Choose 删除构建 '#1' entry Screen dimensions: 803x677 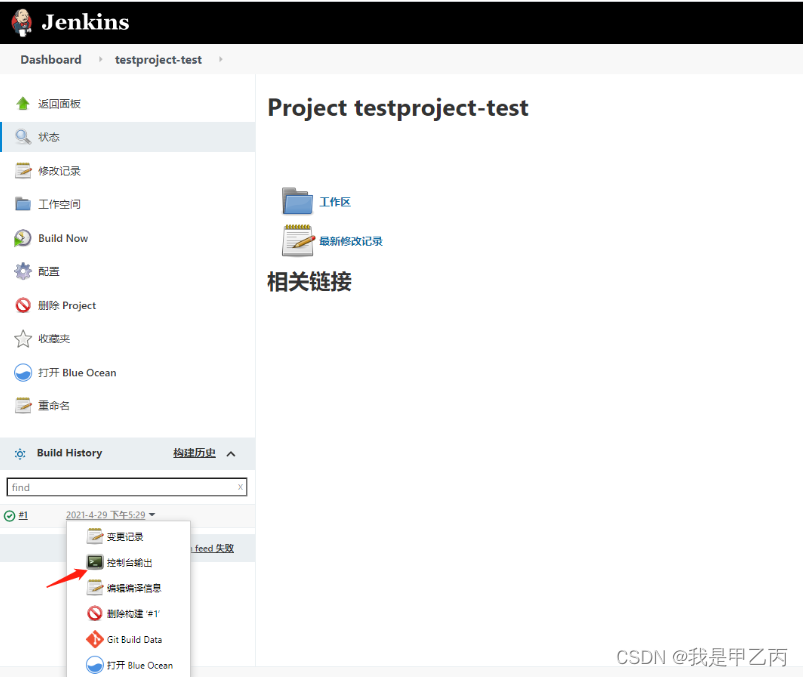tap(133, 613)
